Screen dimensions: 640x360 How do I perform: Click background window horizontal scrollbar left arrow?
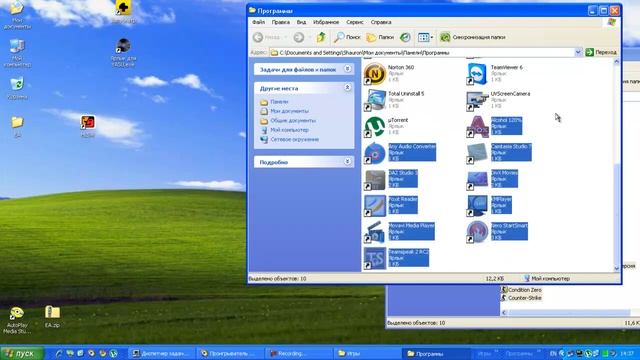click(504, 313)
